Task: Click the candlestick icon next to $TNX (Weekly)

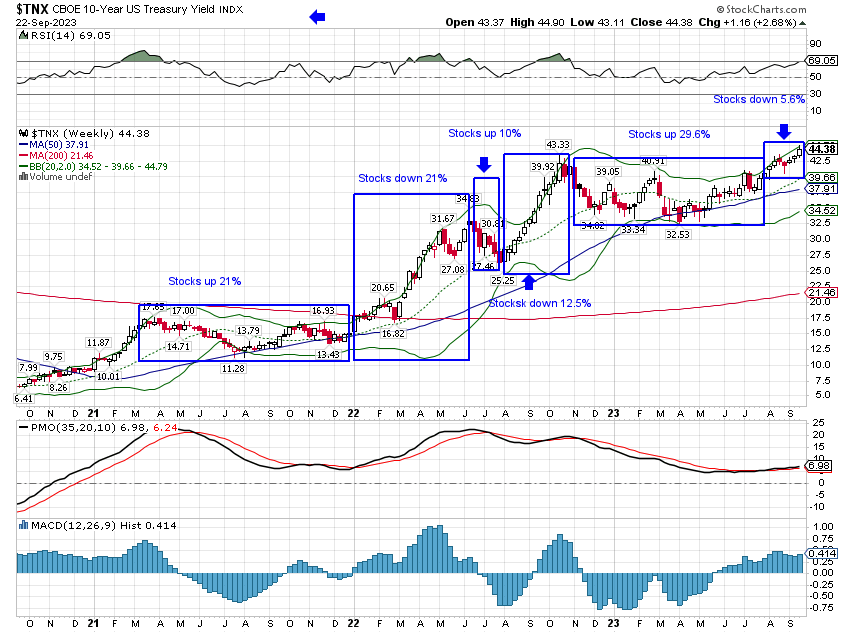Action: (23, 133)
